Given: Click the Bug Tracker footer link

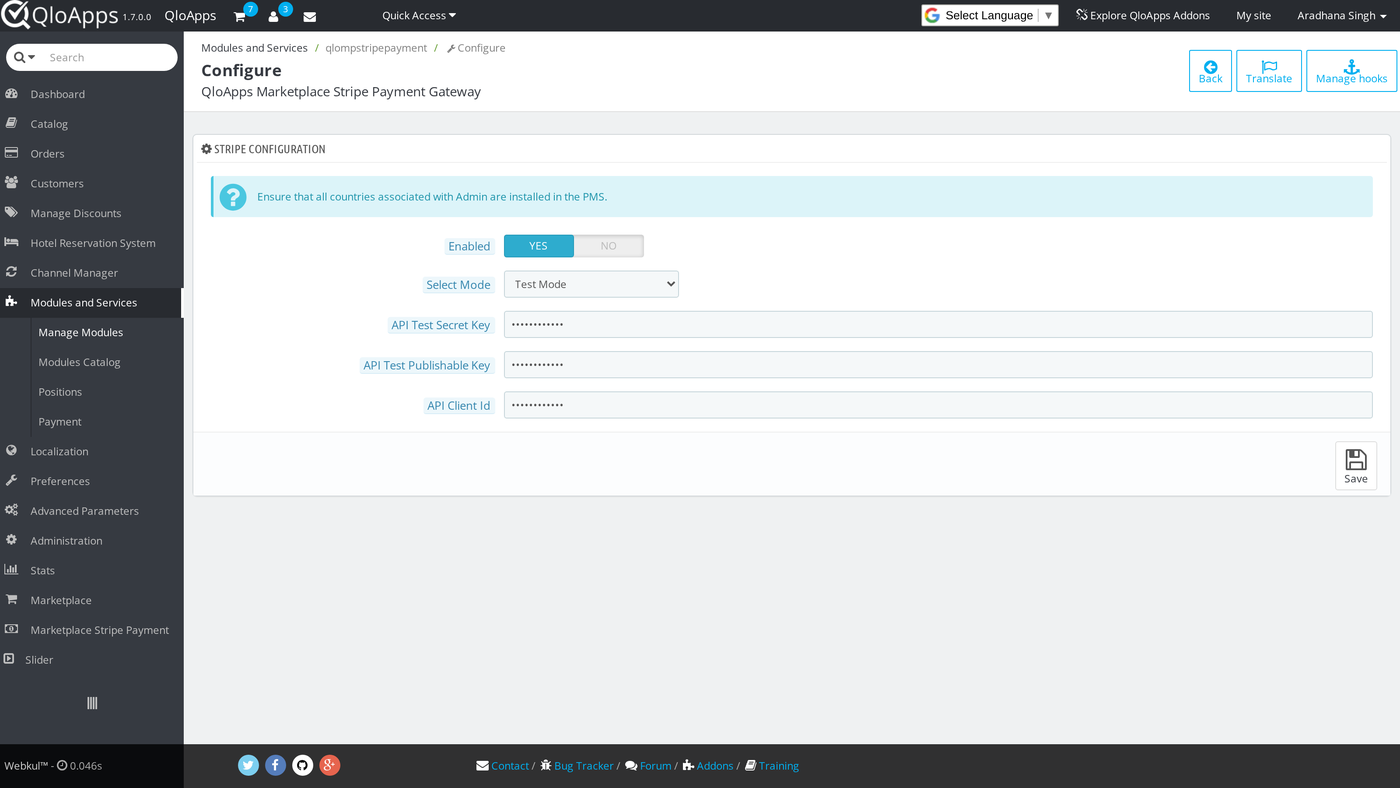Looking at the screenshot, I should (x=577, y=766).
